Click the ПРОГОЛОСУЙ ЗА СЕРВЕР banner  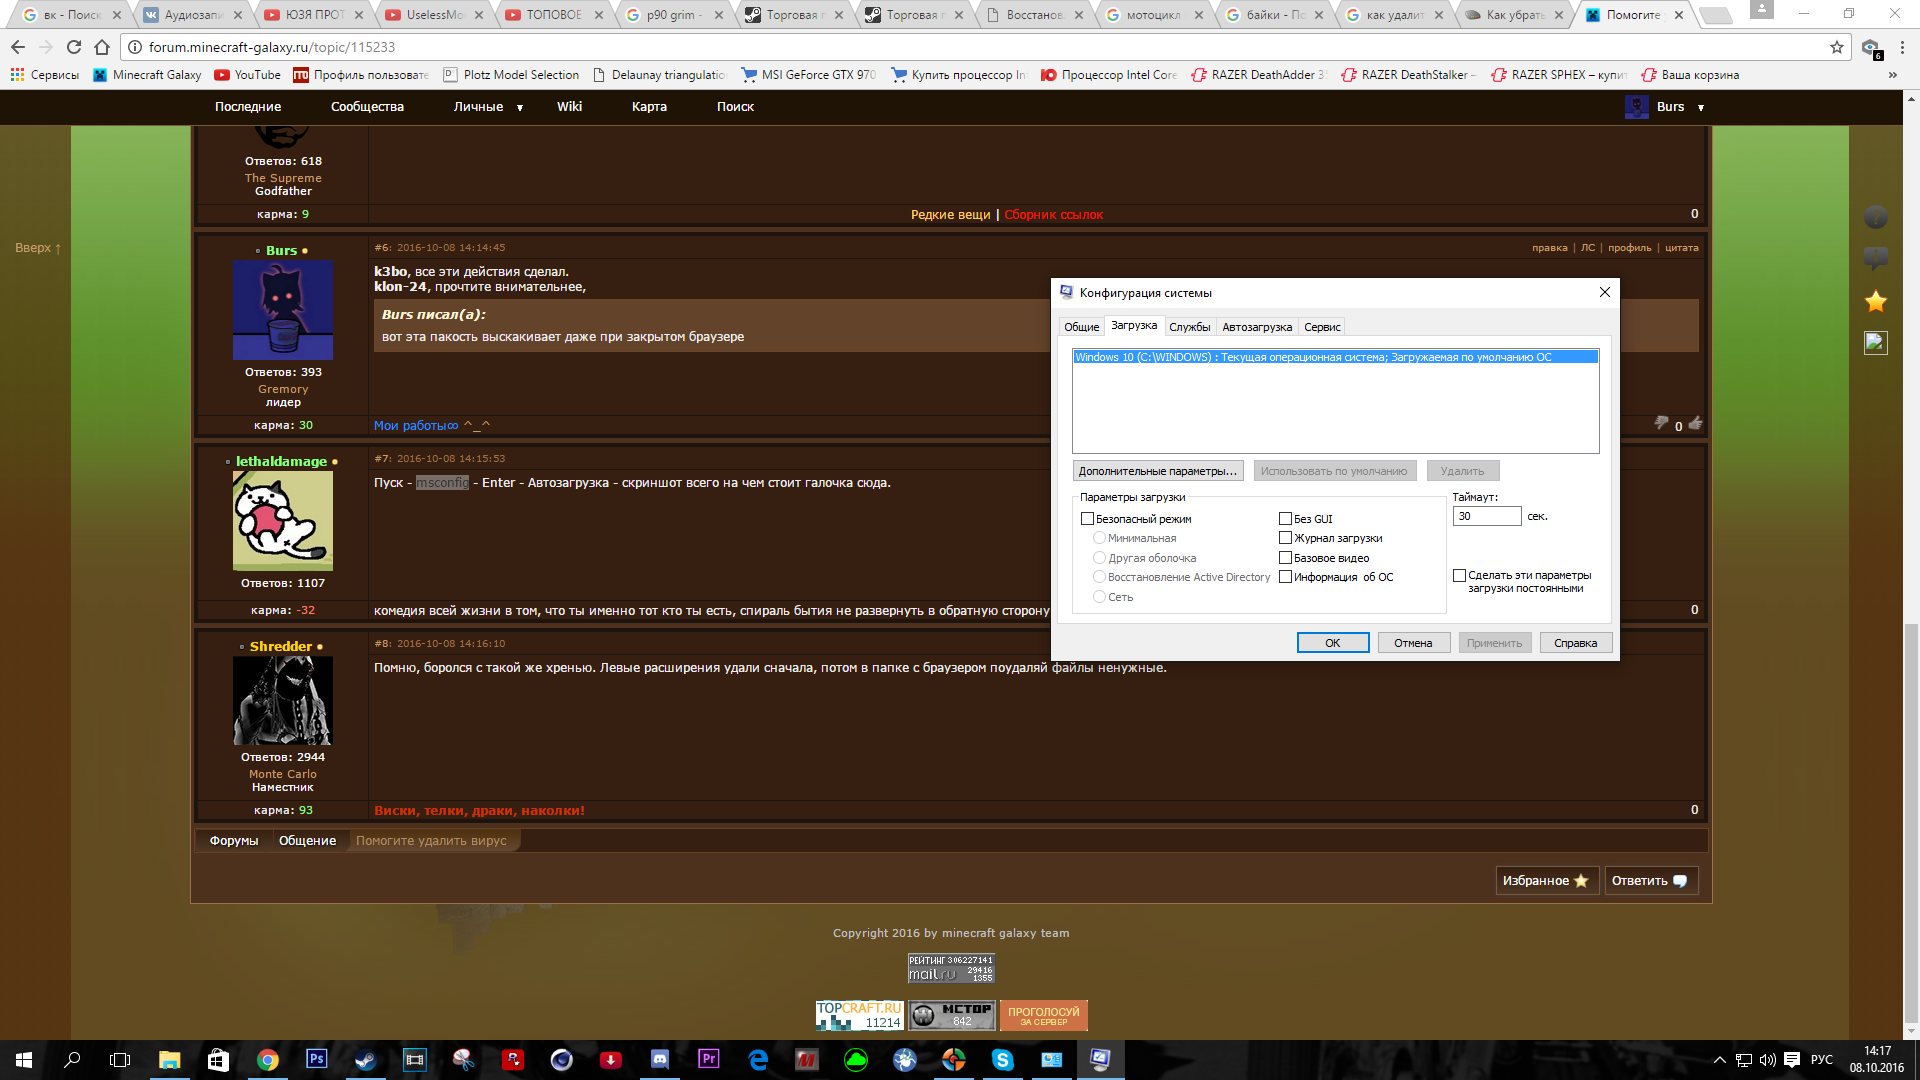click(x=1043, y=1016)
